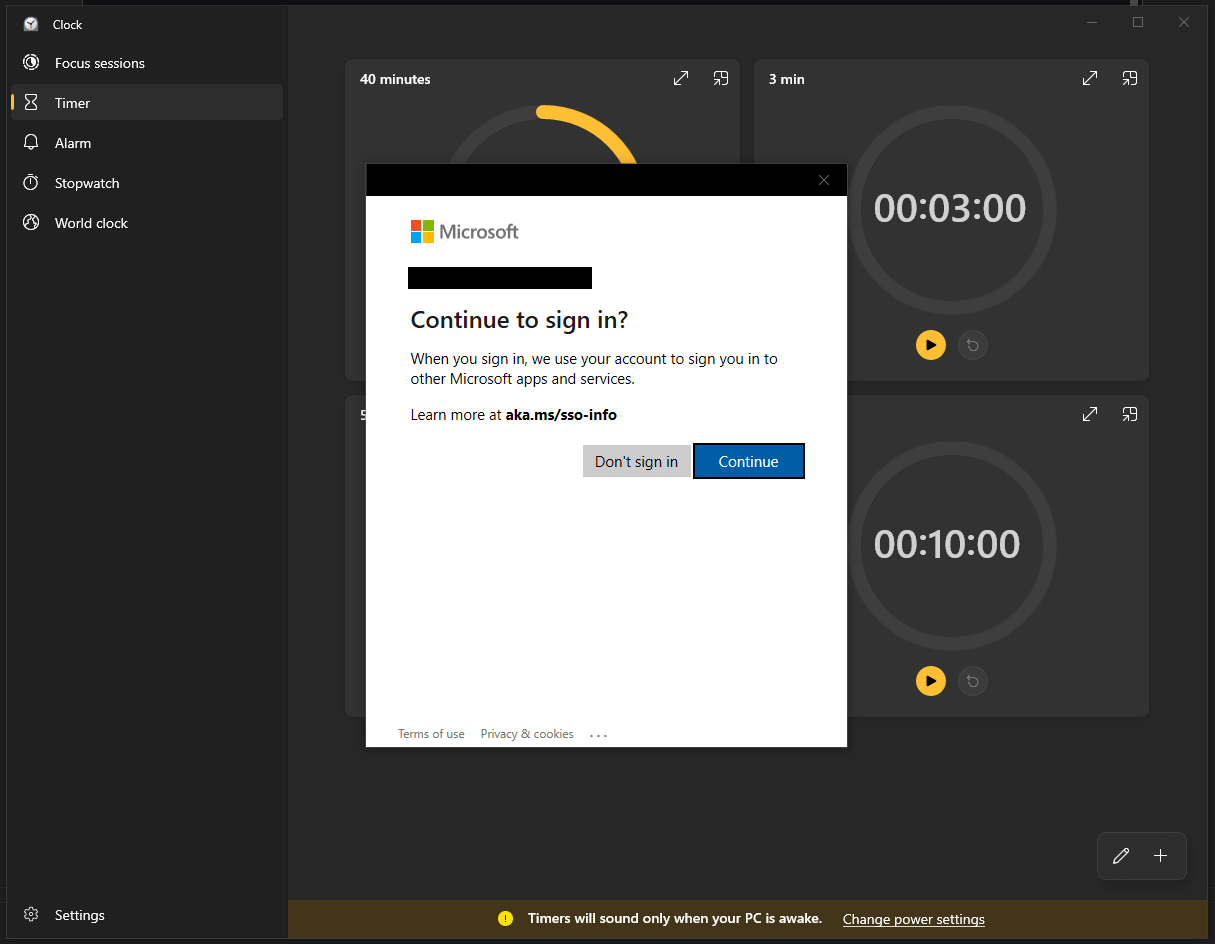Click the edit timers pencil icon
1215x944 pixels.
(1121, 856)
